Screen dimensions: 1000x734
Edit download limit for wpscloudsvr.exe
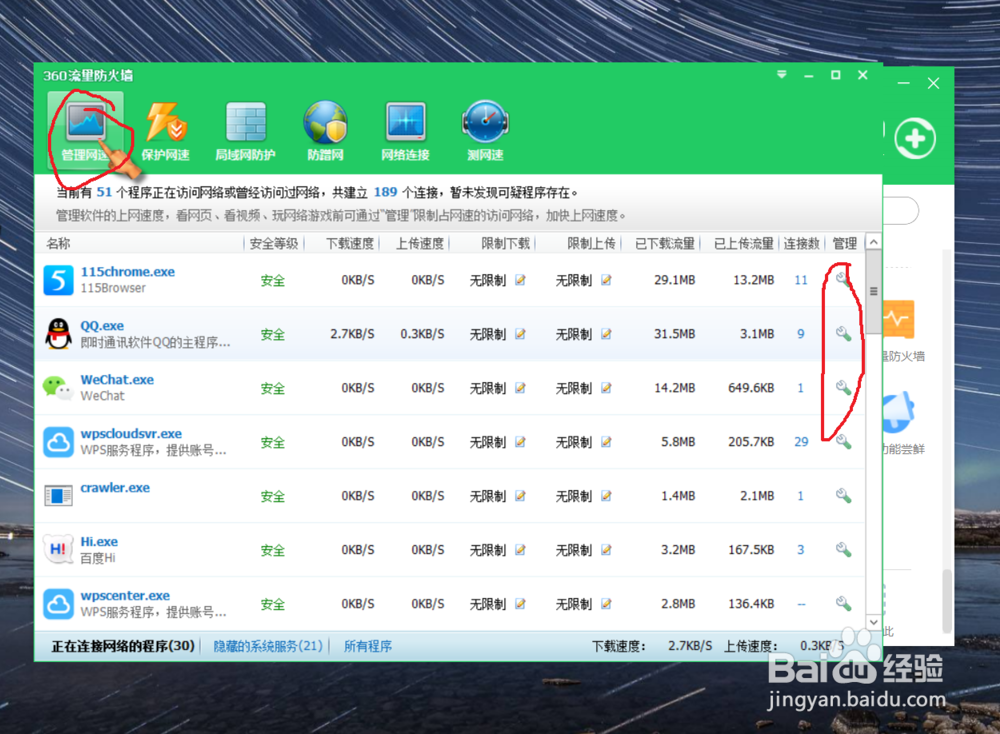[x=520, y=442]
